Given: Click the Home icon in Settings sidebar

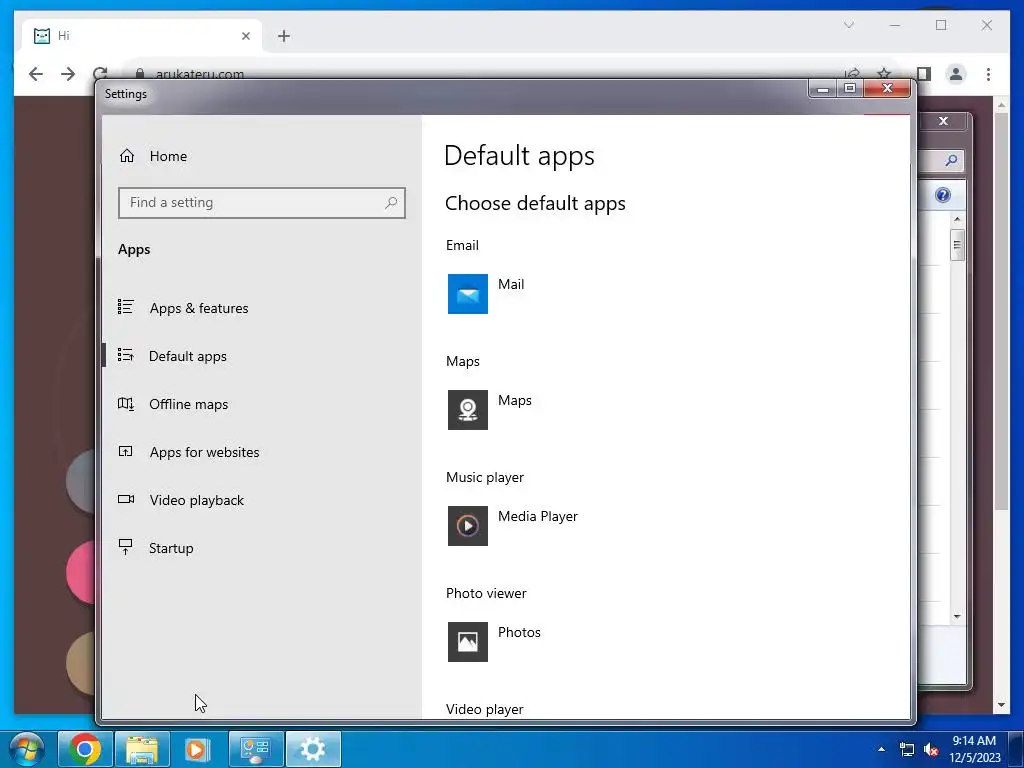Looking at the screenshot, I should coord(127,155).
